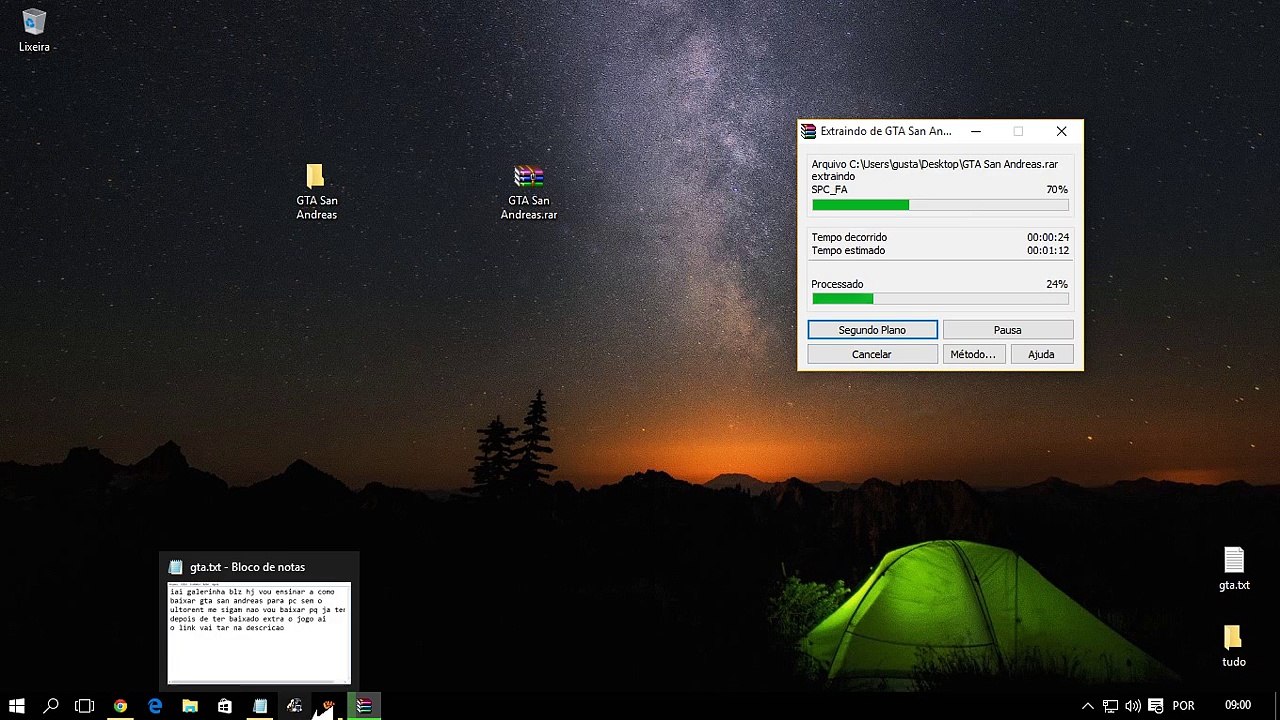Select the gta.txt desktop file icon
Image resolution: width=1280 pixels, height=720 pixels.
1234,569
